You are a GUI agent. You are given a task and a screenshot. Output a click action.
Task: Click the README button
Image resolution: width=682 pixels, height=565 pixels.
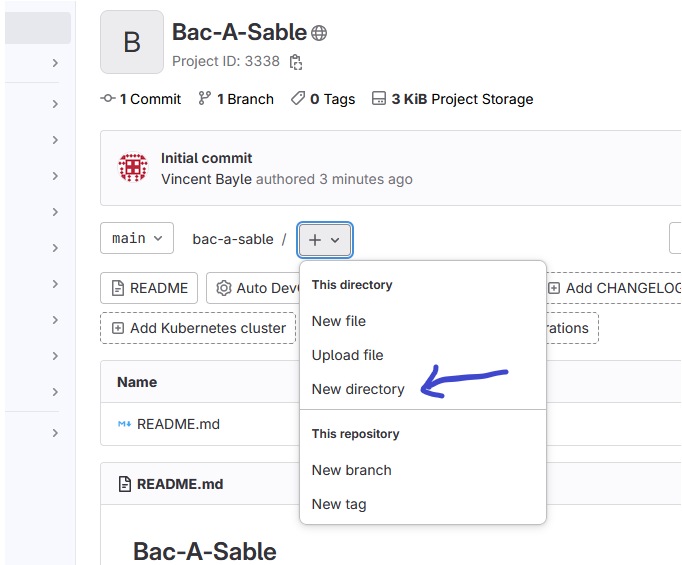[149, 288]
